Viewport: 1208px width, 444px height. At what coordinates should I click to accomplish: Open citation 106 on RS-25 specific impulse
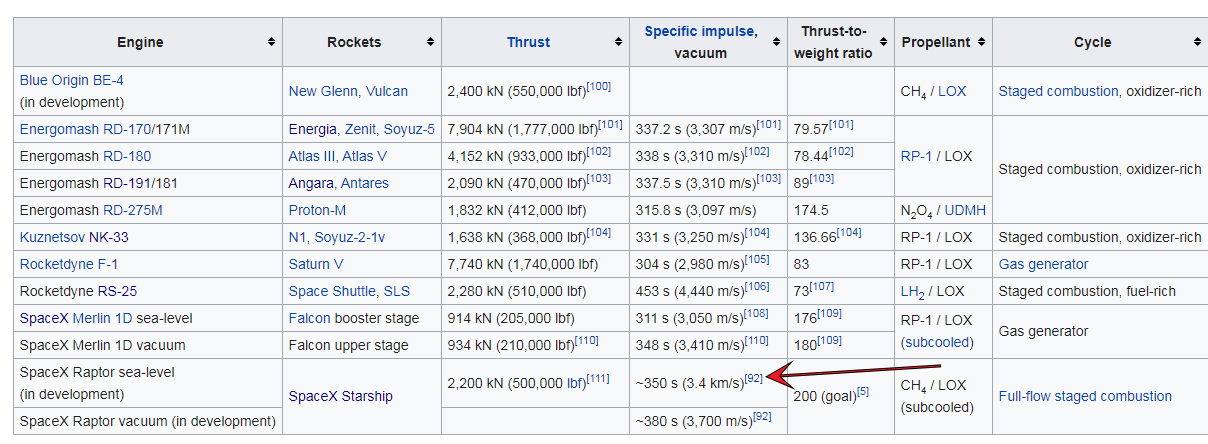tap(755, 286)
